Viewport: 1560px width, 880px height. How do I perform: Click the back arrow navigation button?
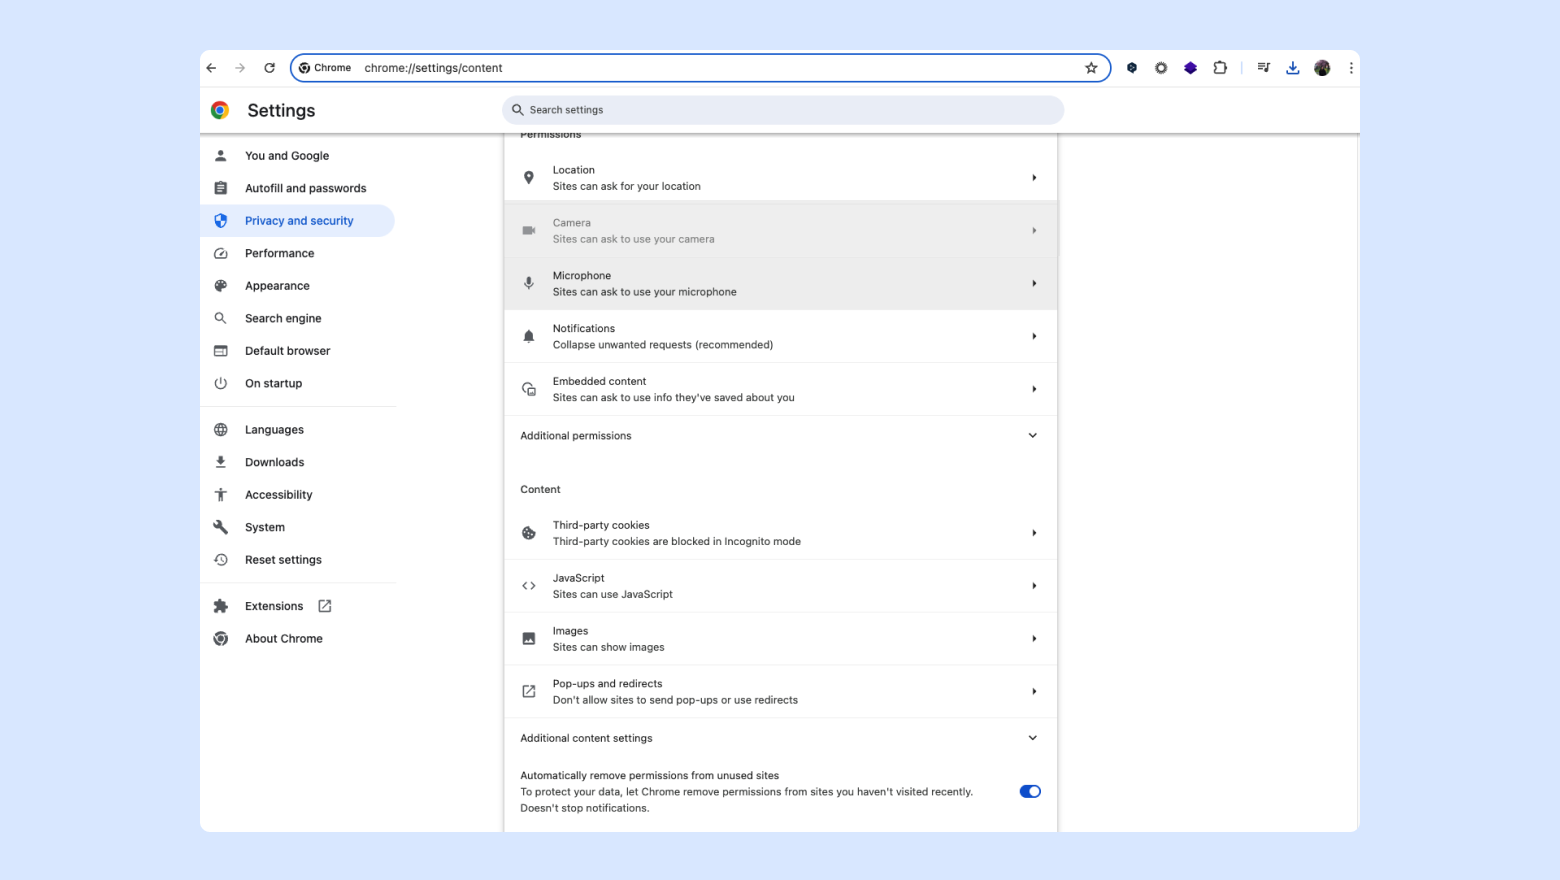(211, 68)
